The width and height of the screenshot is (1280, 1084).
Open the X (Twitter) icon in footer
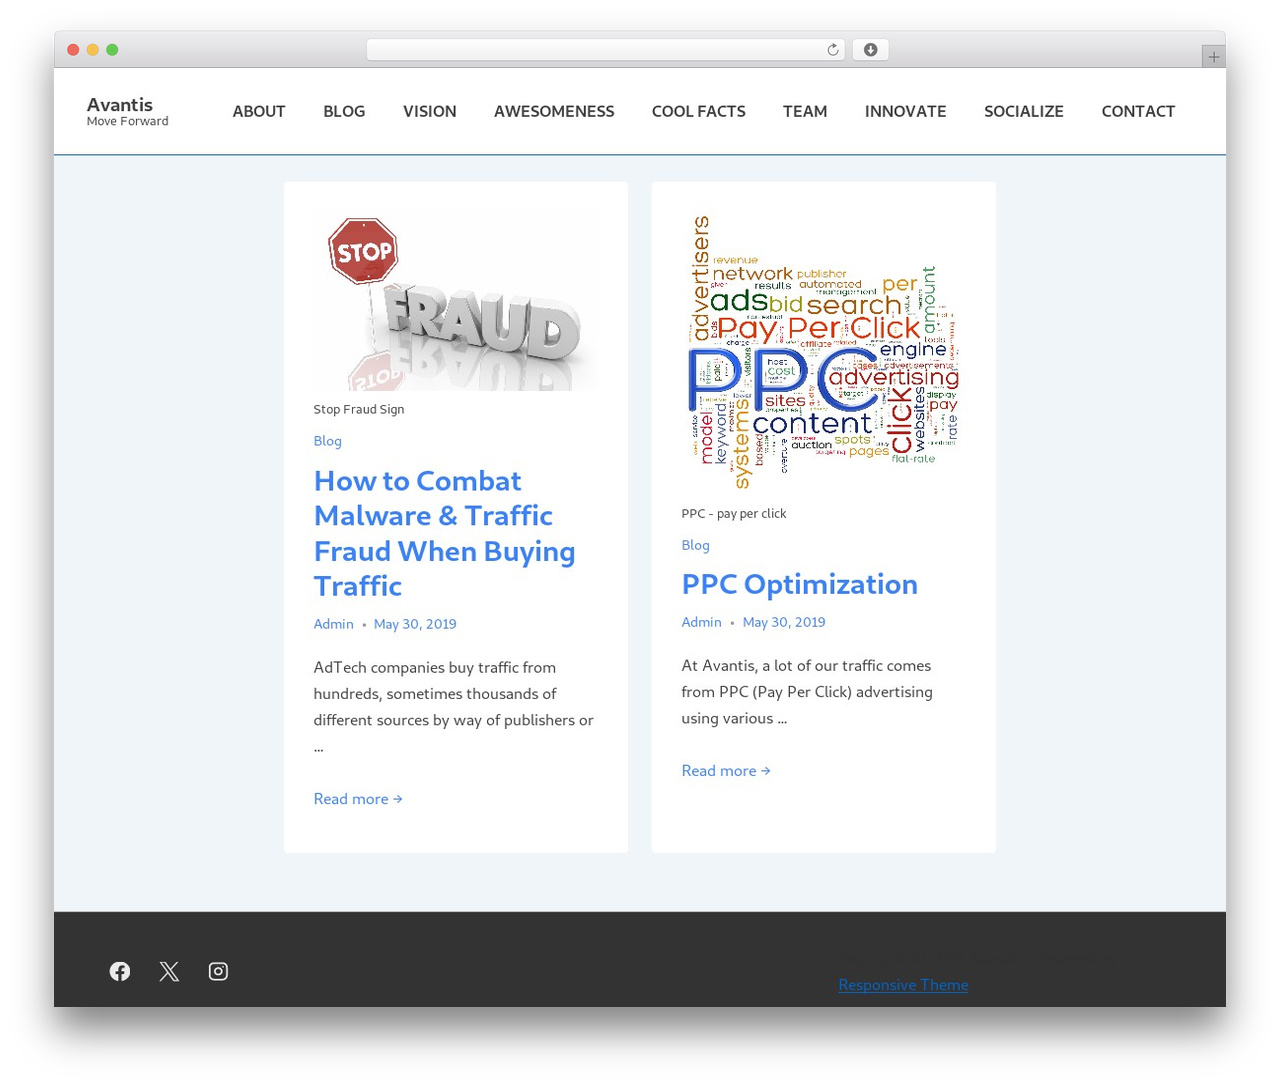click(x=169, y=971)
